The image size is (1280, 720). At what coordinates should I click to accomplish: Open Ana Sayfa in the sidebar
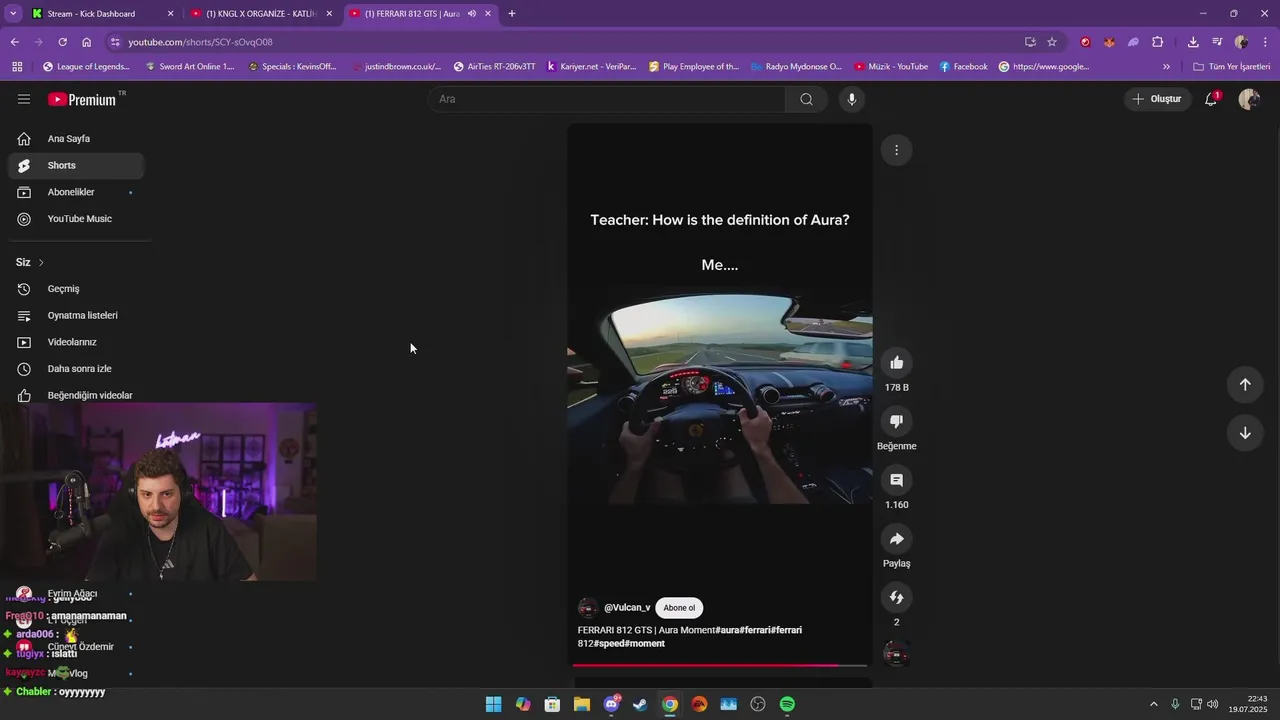(x=76, y=139)
